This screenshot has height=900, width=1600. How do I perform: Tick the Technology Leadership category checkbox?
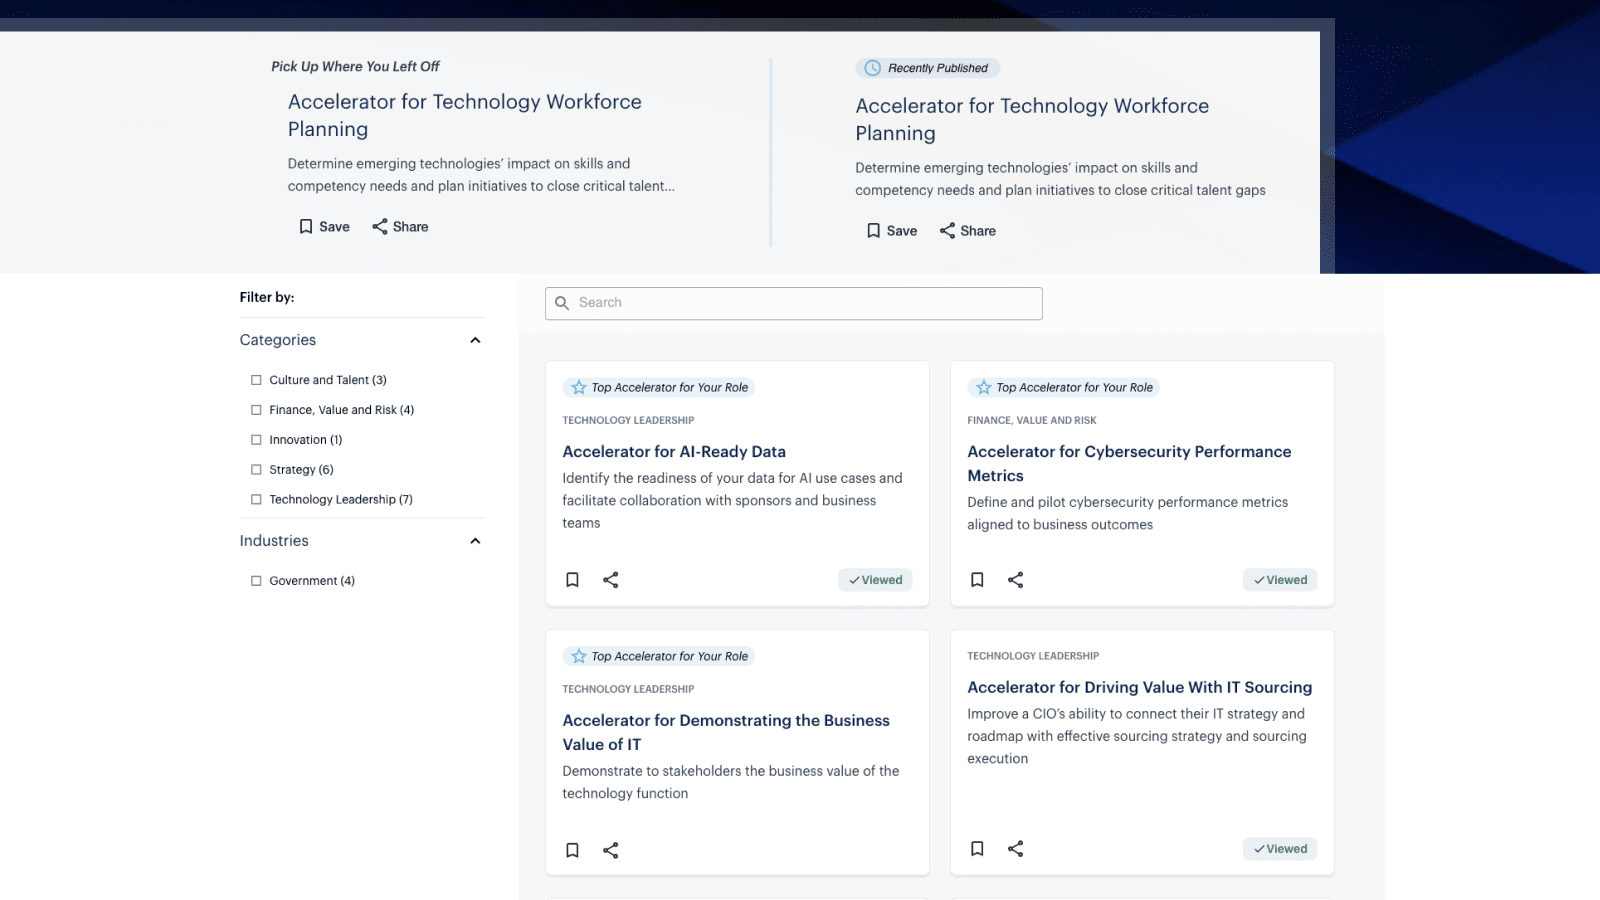[x=256, y=500]
